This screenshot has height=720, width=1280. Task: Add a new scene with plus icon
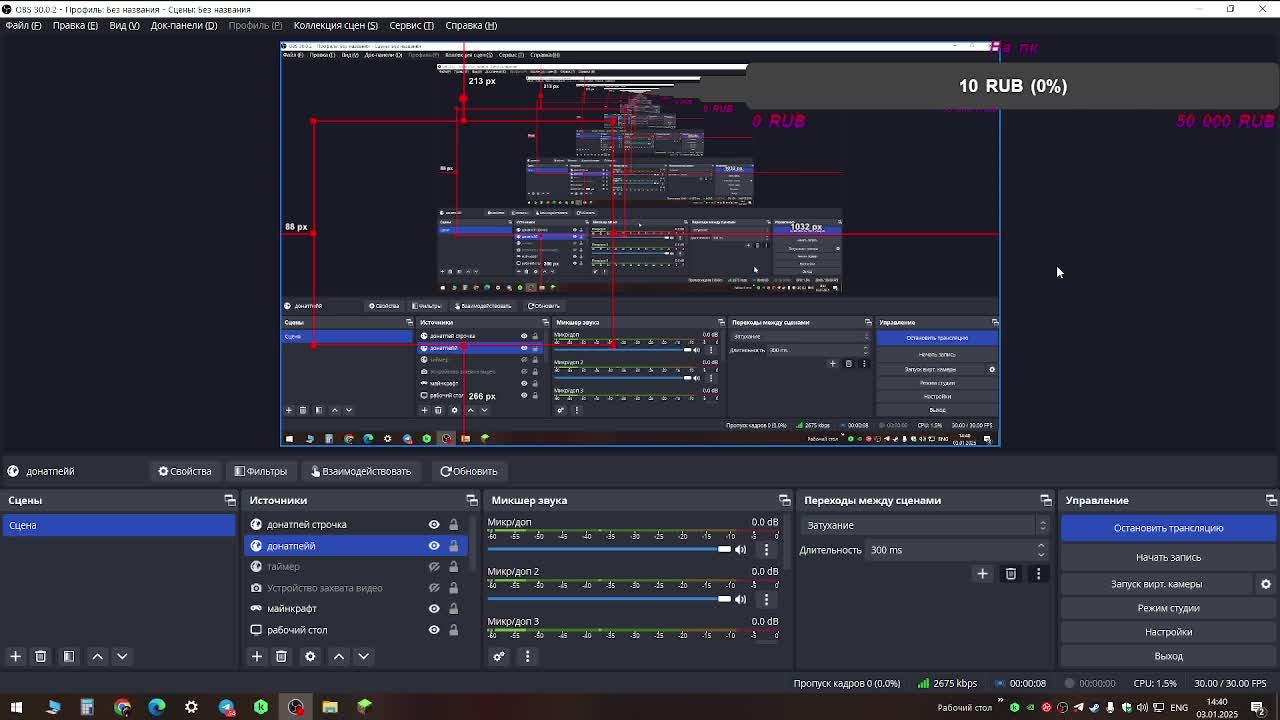pos(15,656)
